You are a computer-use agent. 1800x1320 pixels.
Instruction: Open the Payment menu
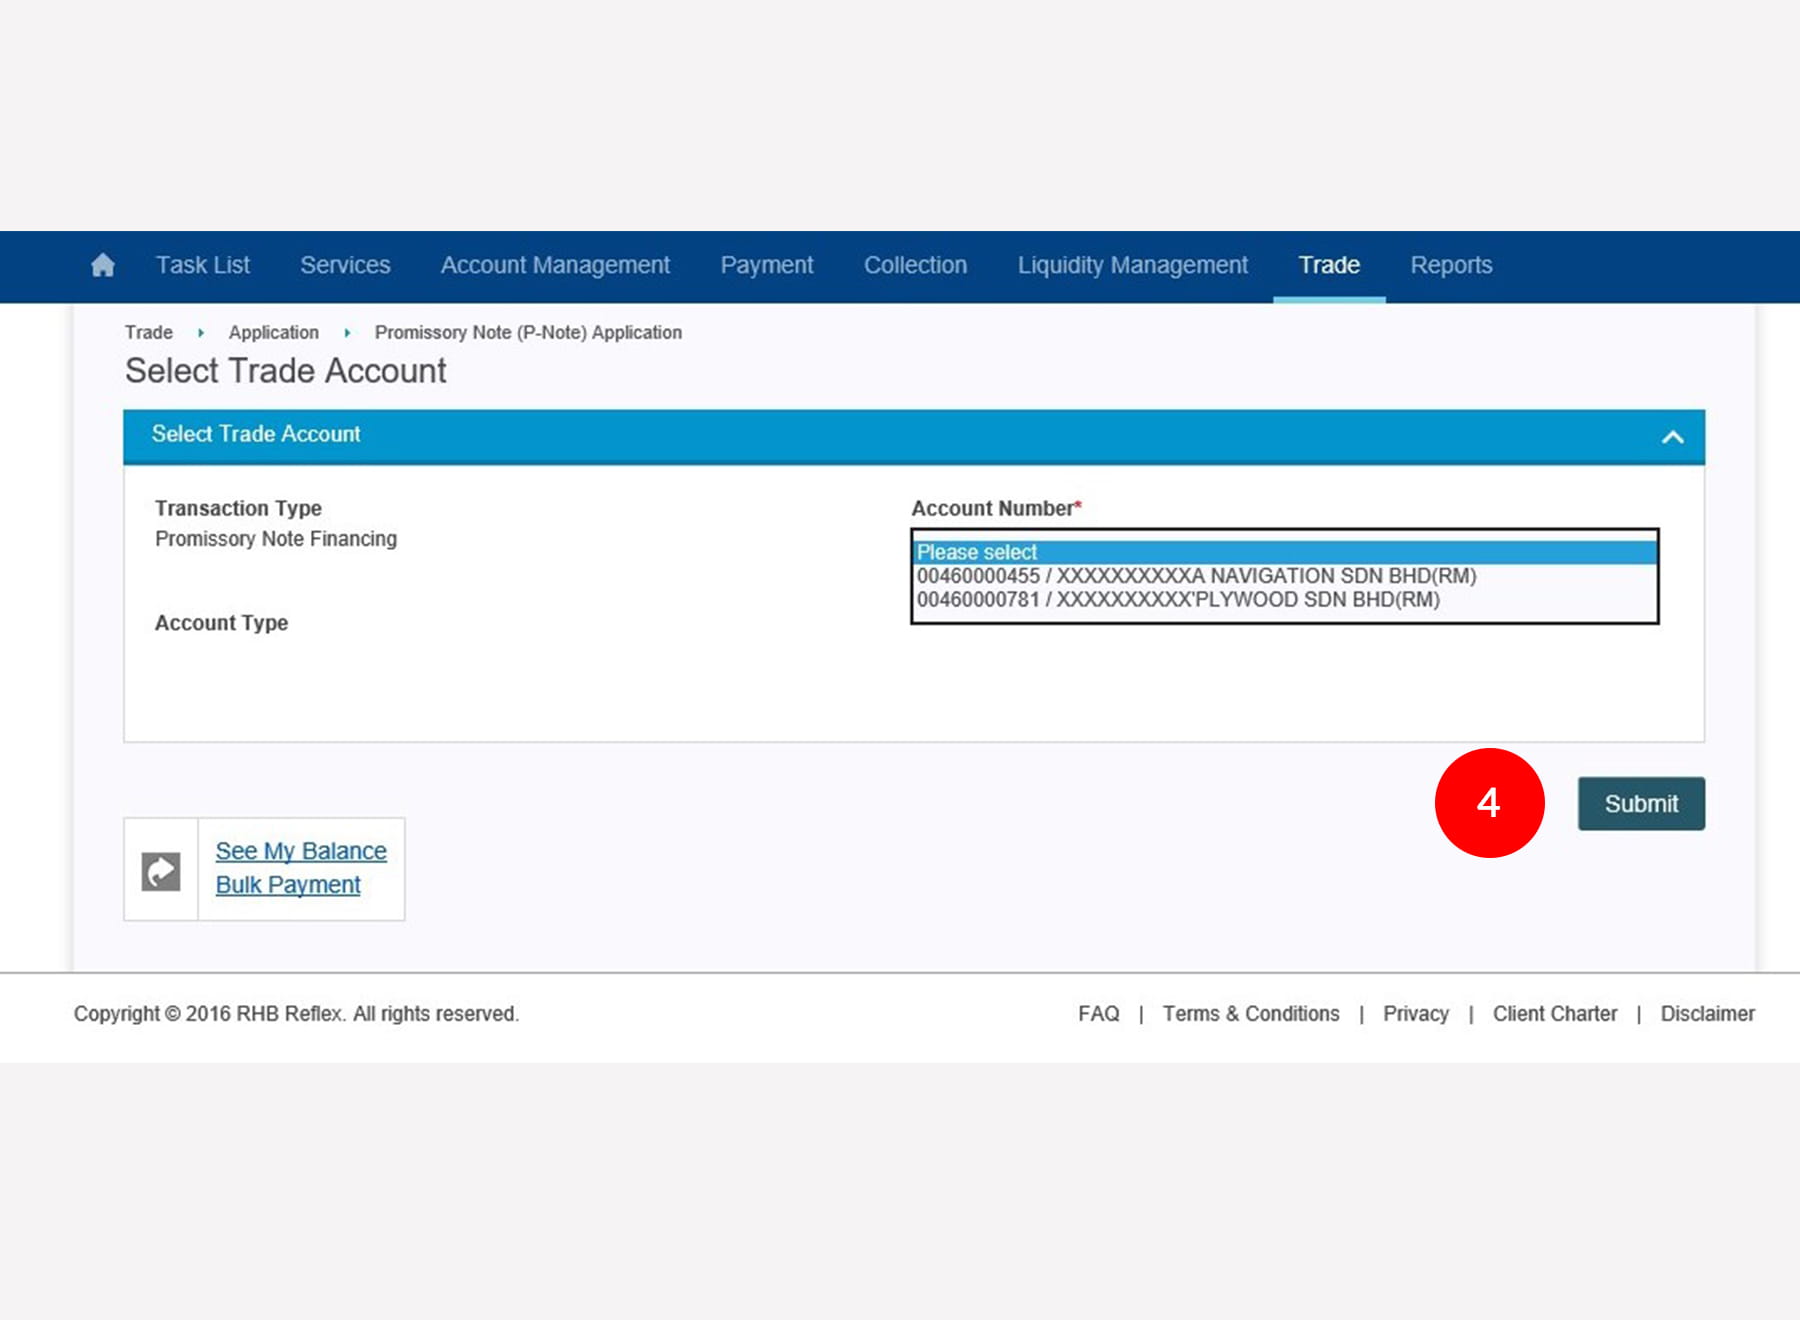[767, 265]
